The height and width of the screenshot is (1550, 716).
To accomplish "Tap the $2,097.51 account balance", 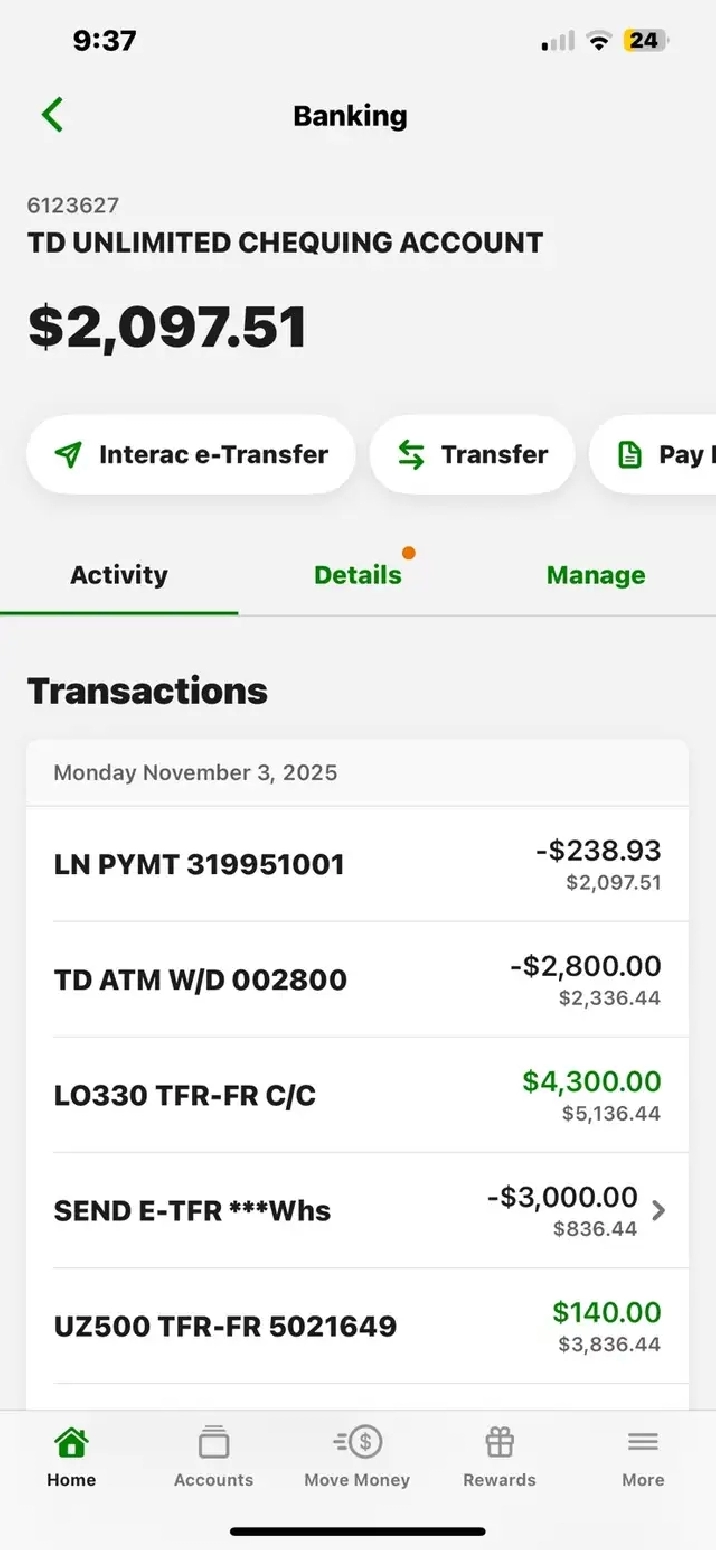I will (x=167, y=328).
